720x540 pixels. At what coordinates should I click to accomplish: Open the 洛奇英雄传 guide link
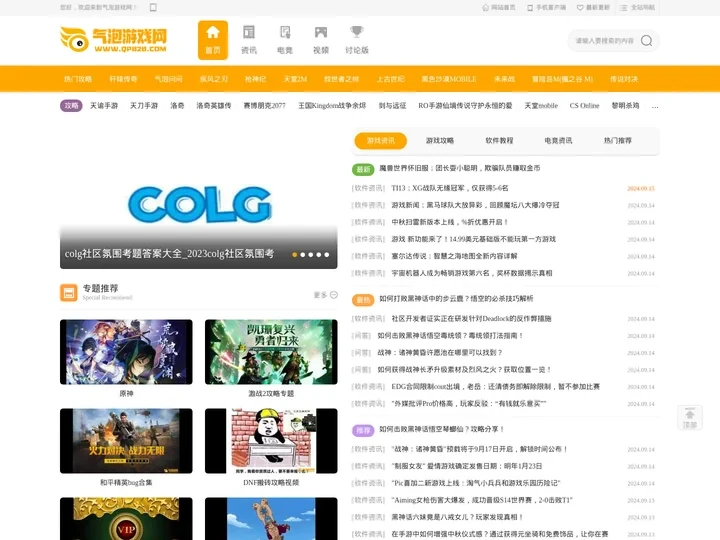214,106
